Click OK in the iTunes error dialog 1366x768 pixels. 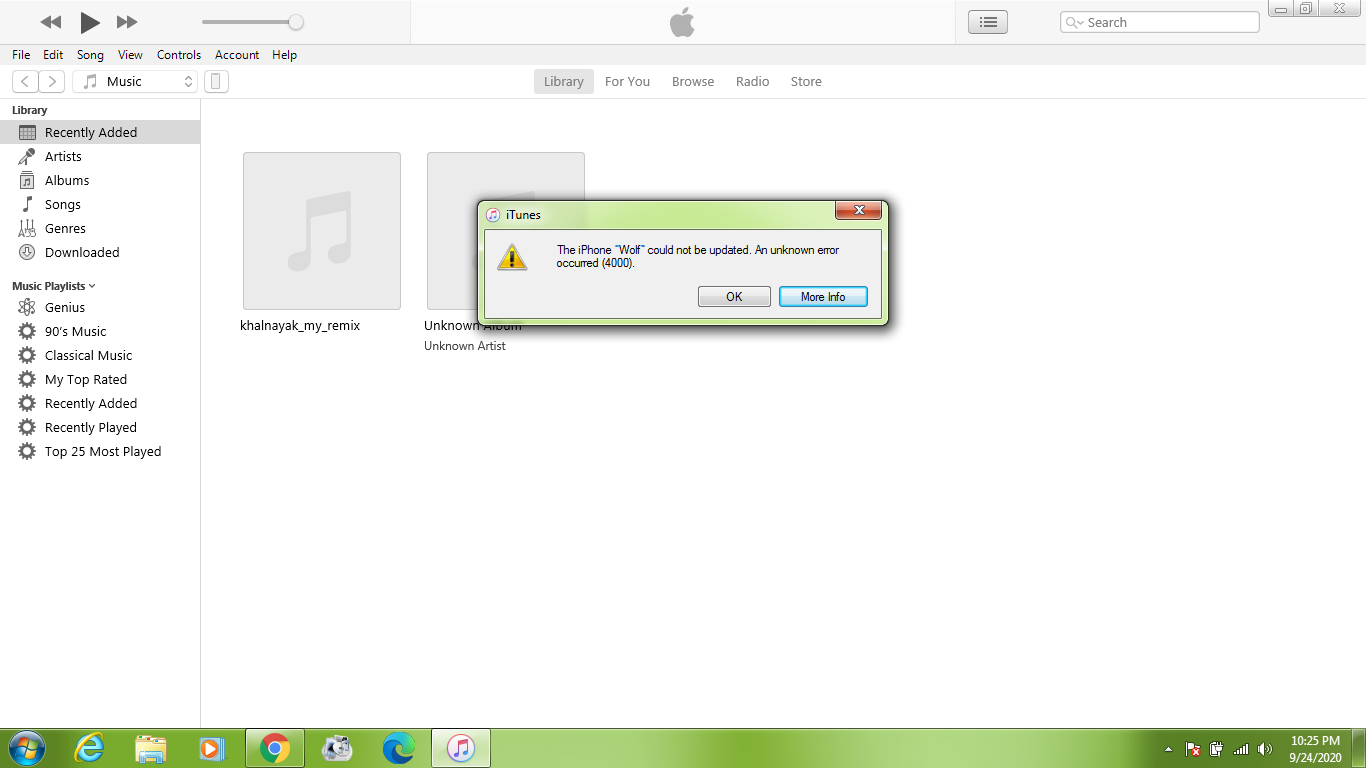pos(734,297)
